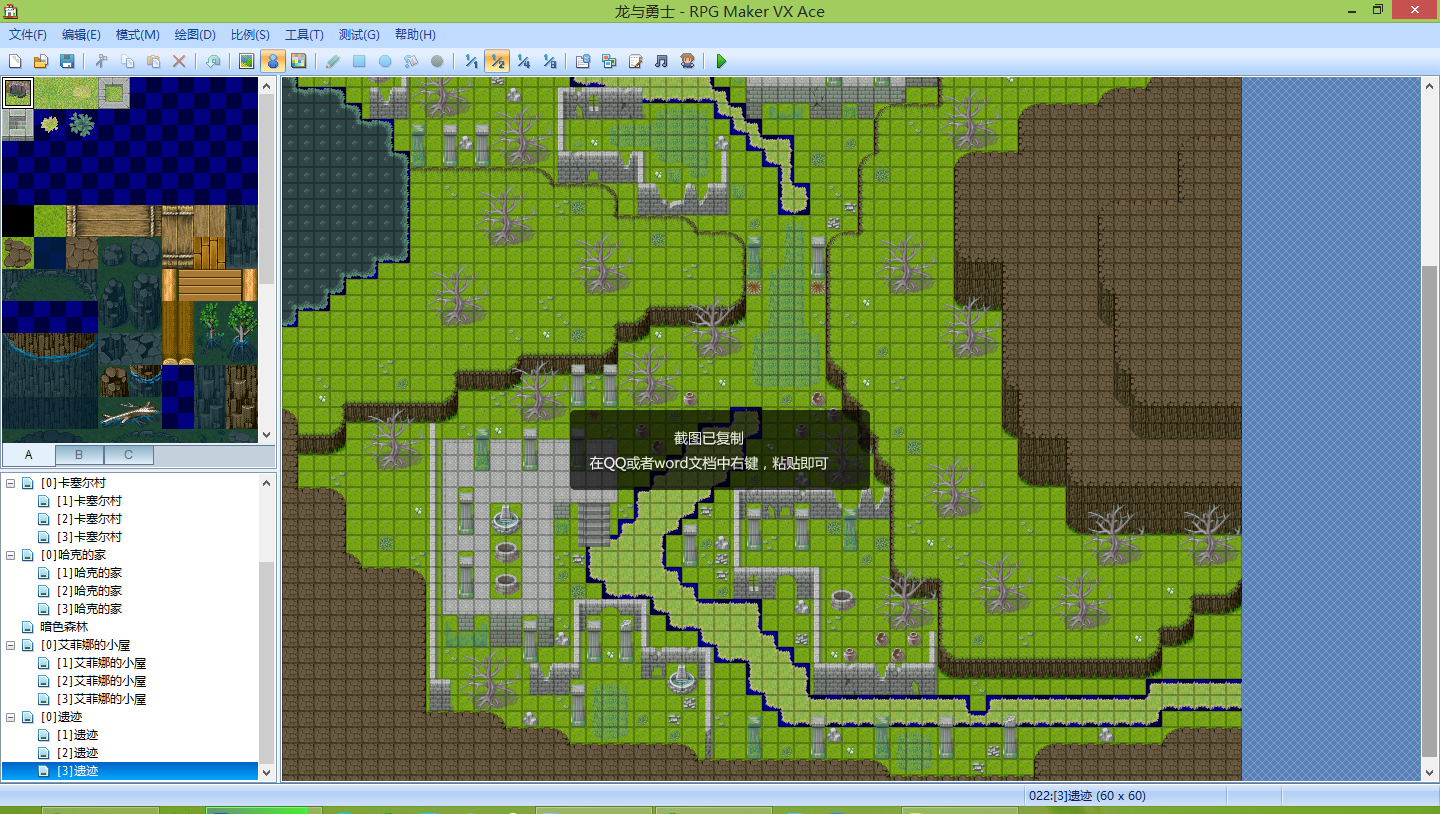
Task: Open the 文件(F) menu
Action: (x=28, y=35)
